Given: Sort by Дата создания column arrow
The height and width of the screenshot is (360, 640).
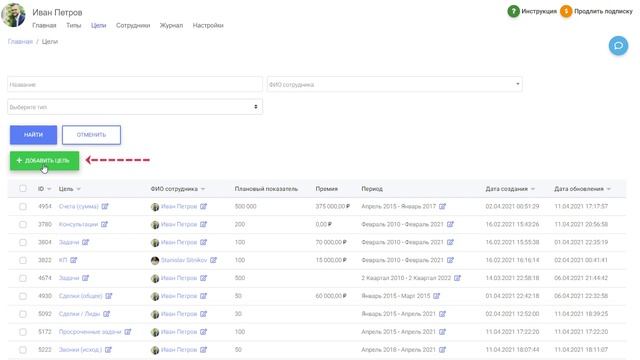Looking at the screenshot, I should point(533,189).
